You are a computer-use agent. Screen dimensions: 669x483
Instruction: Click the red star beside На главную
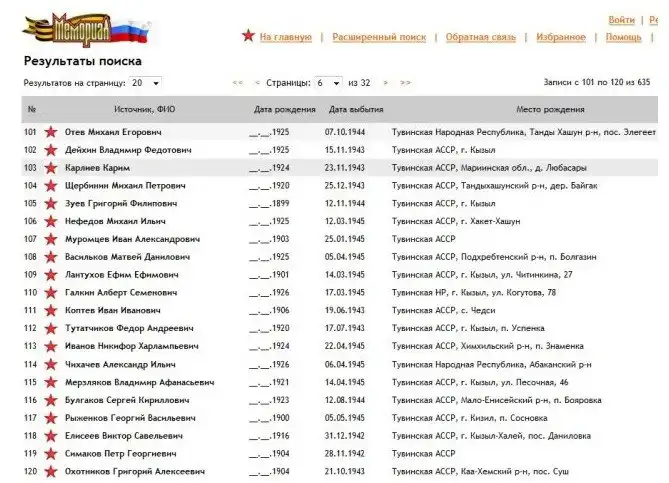247,36
